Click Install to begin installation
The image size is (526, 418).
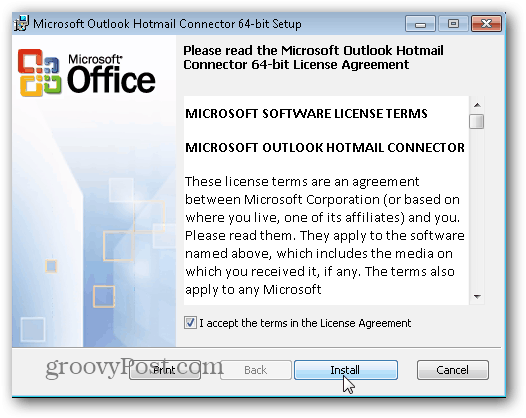[x=346, y=370]
